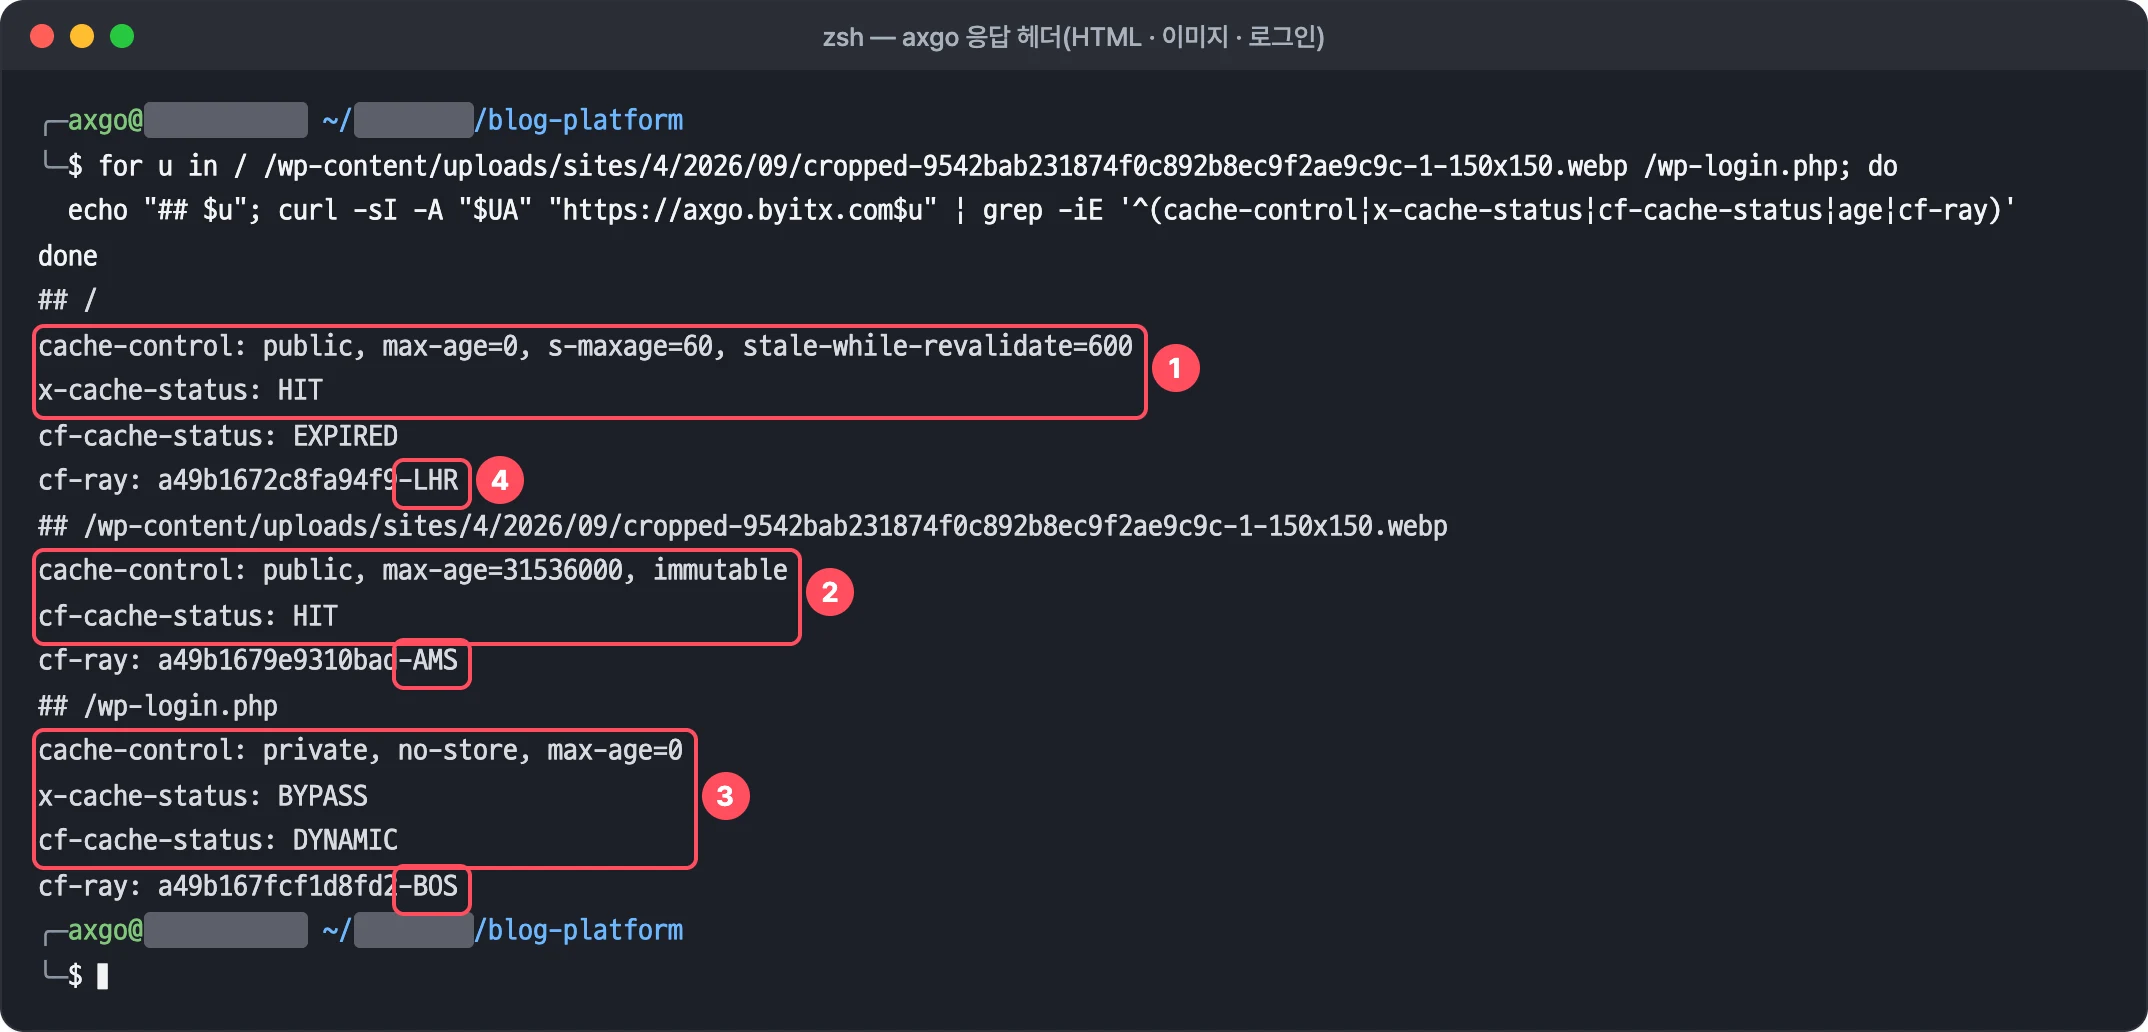
Task: Click the top prompt's /blog-platform path
Action: pyautogui.click(x=579, y=120)
